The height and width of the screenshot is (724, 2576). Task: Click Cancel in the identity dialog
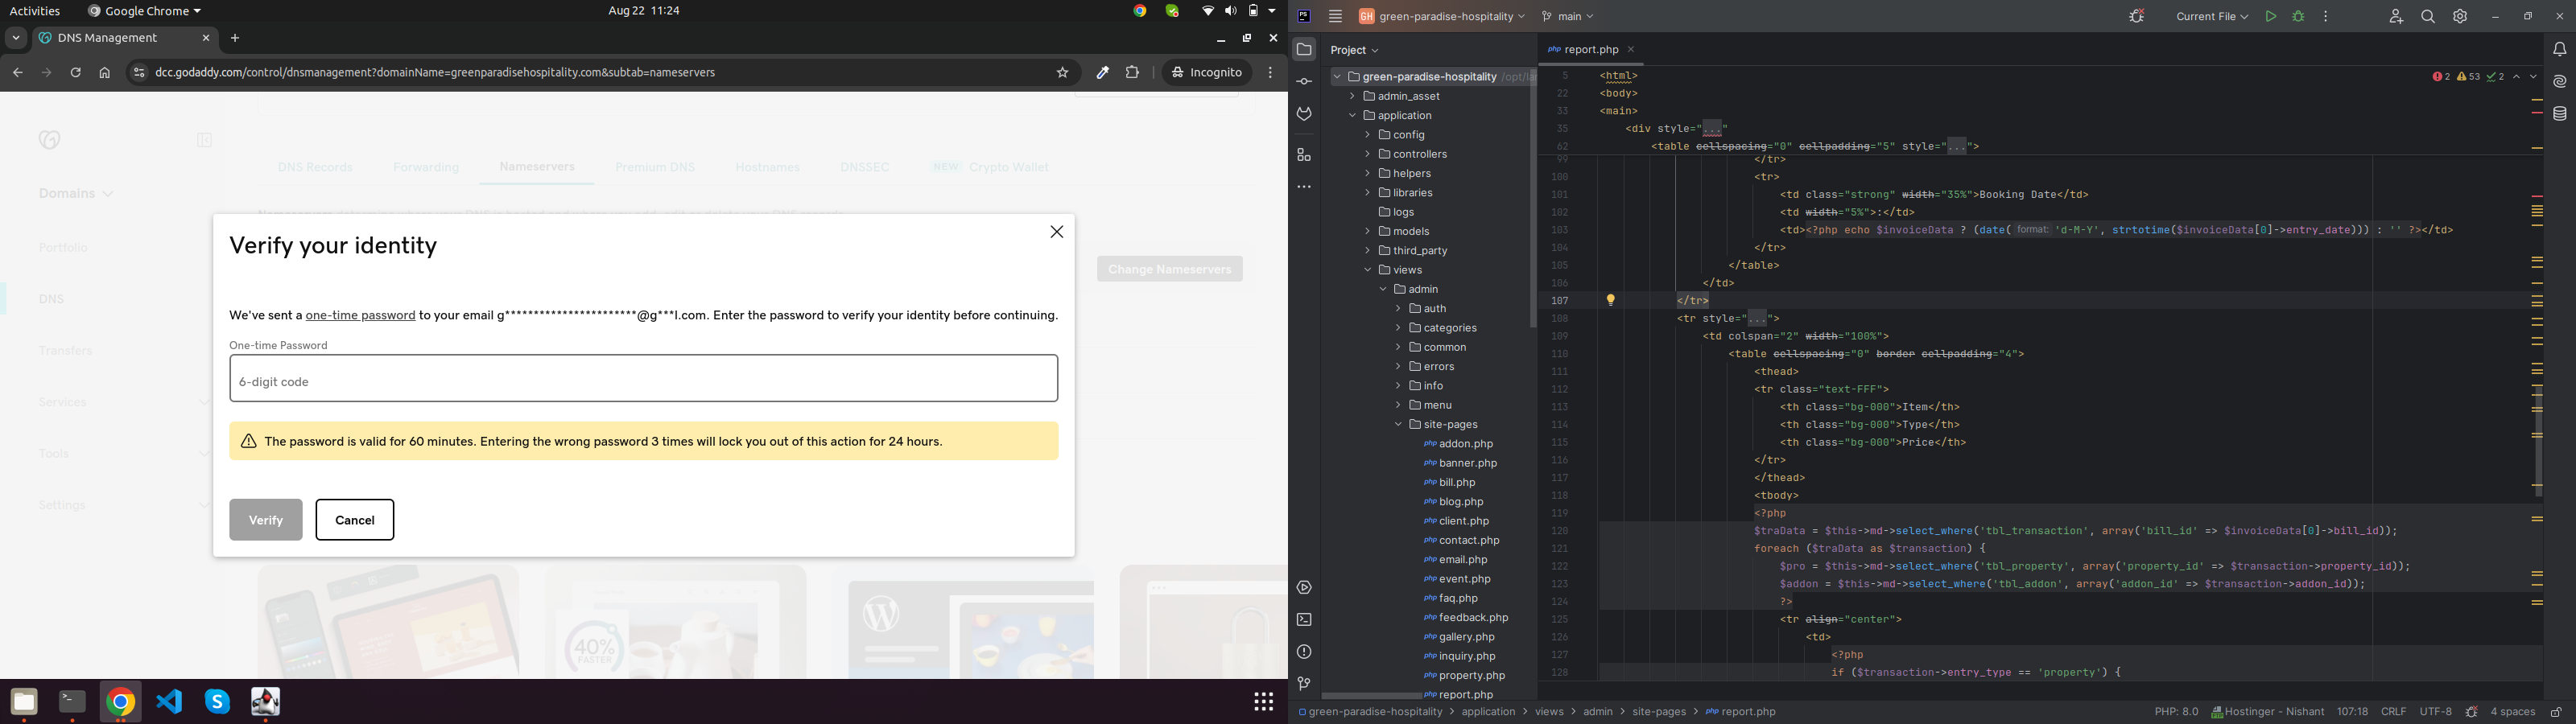[355, 520]
